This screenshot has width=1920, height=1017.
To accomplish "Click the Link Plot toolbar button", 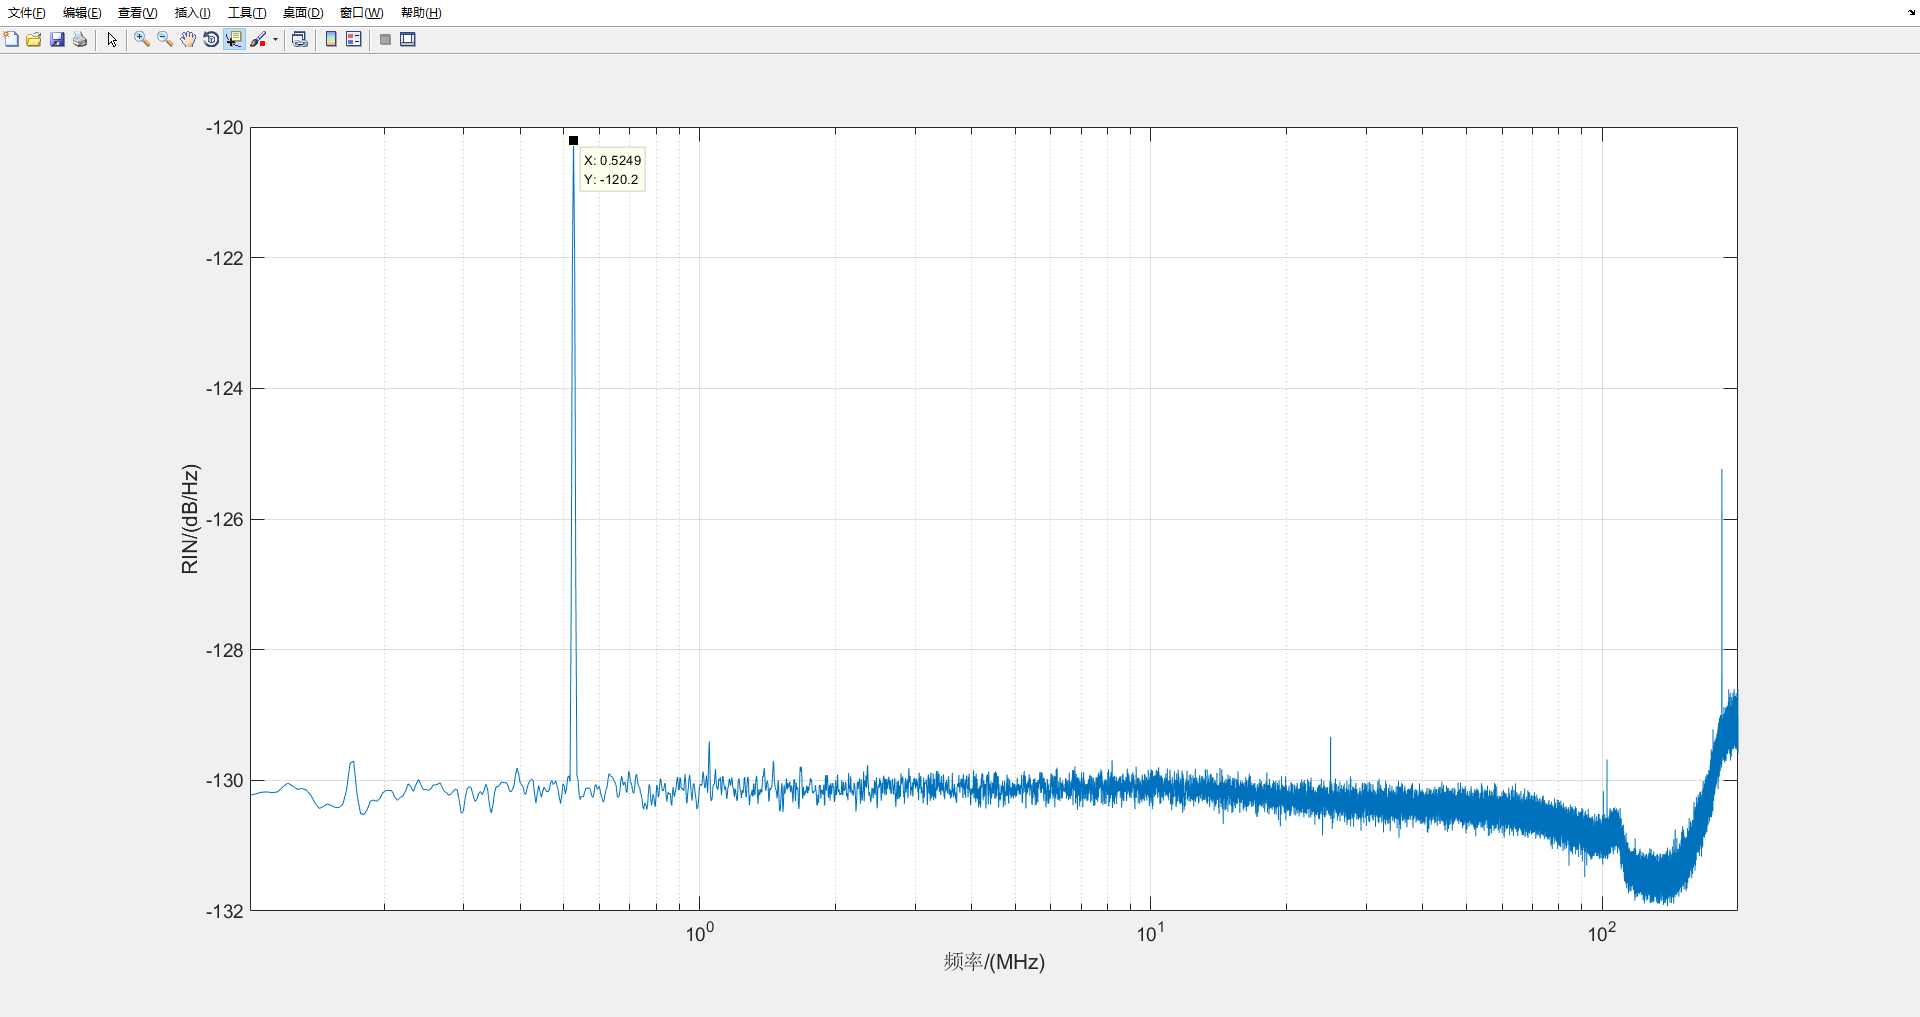I will click(299, 39).
